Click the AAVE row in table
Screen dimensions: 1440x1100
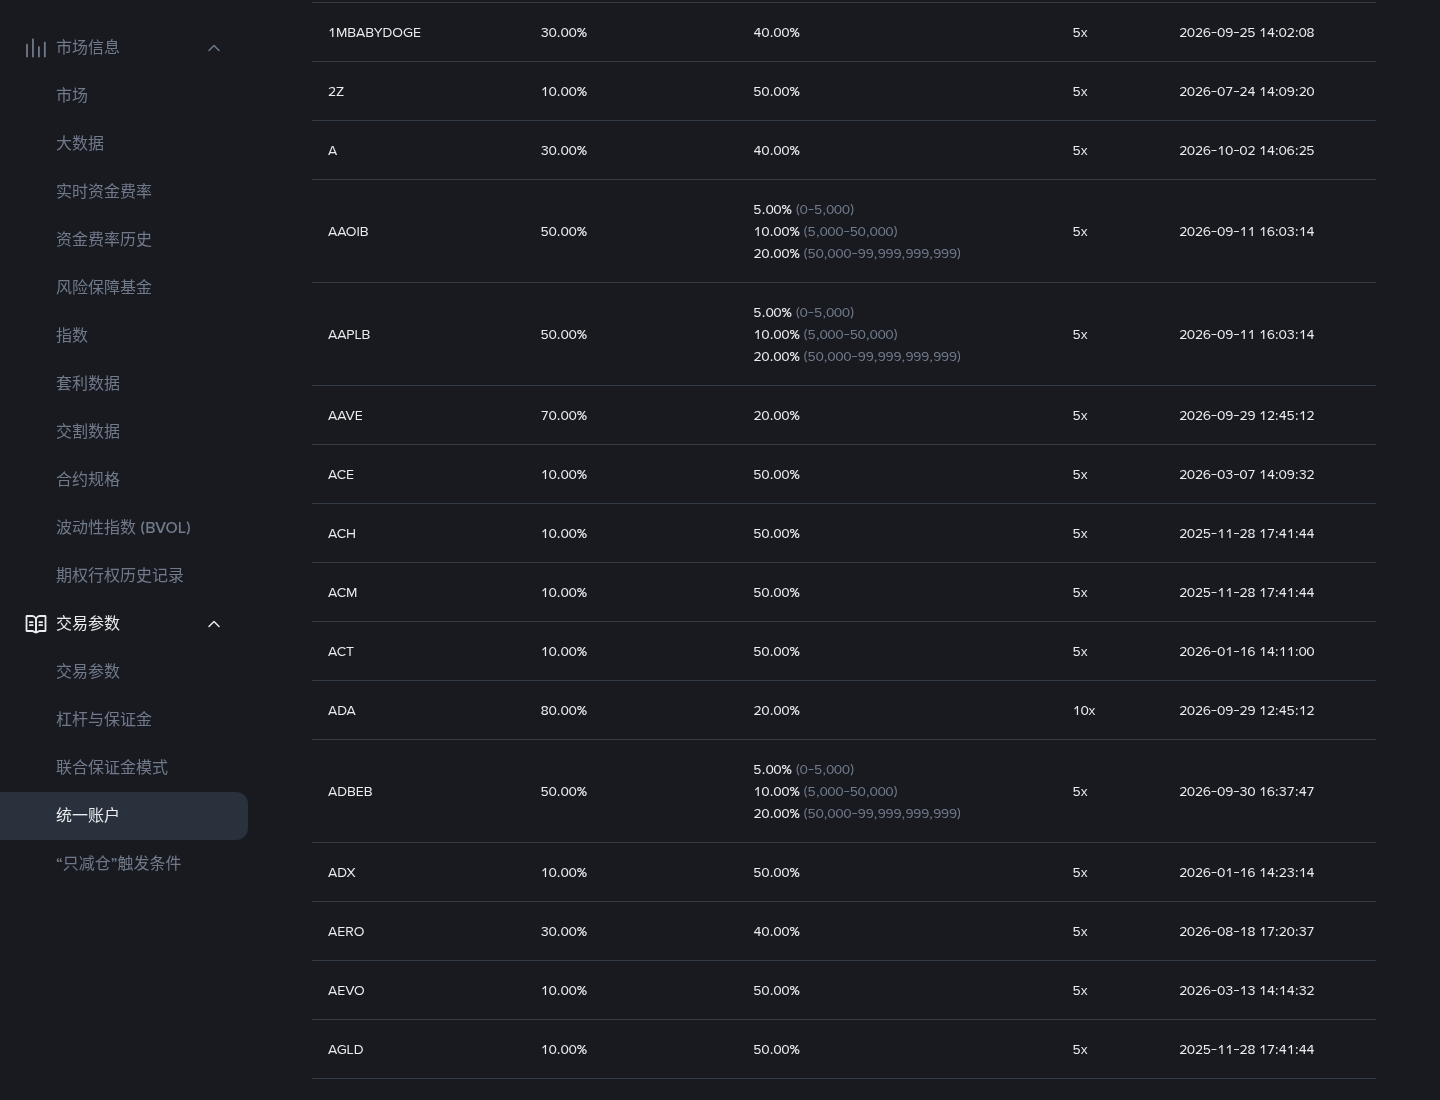[844, 415]
